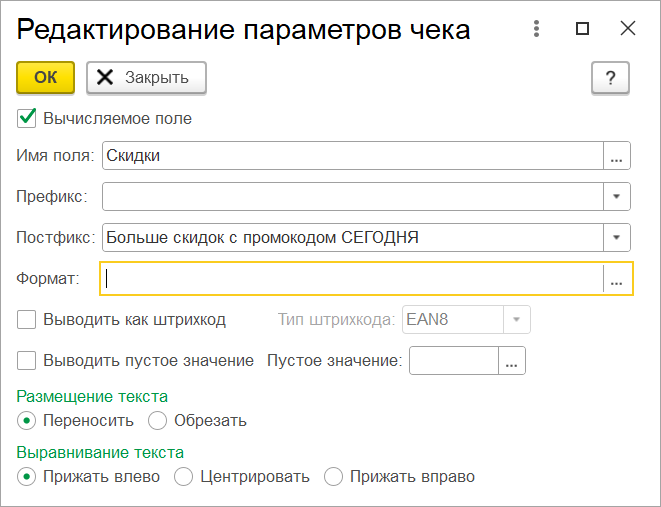
Task: Expand the Постфикс dropdown list
Action: (617, 237)
